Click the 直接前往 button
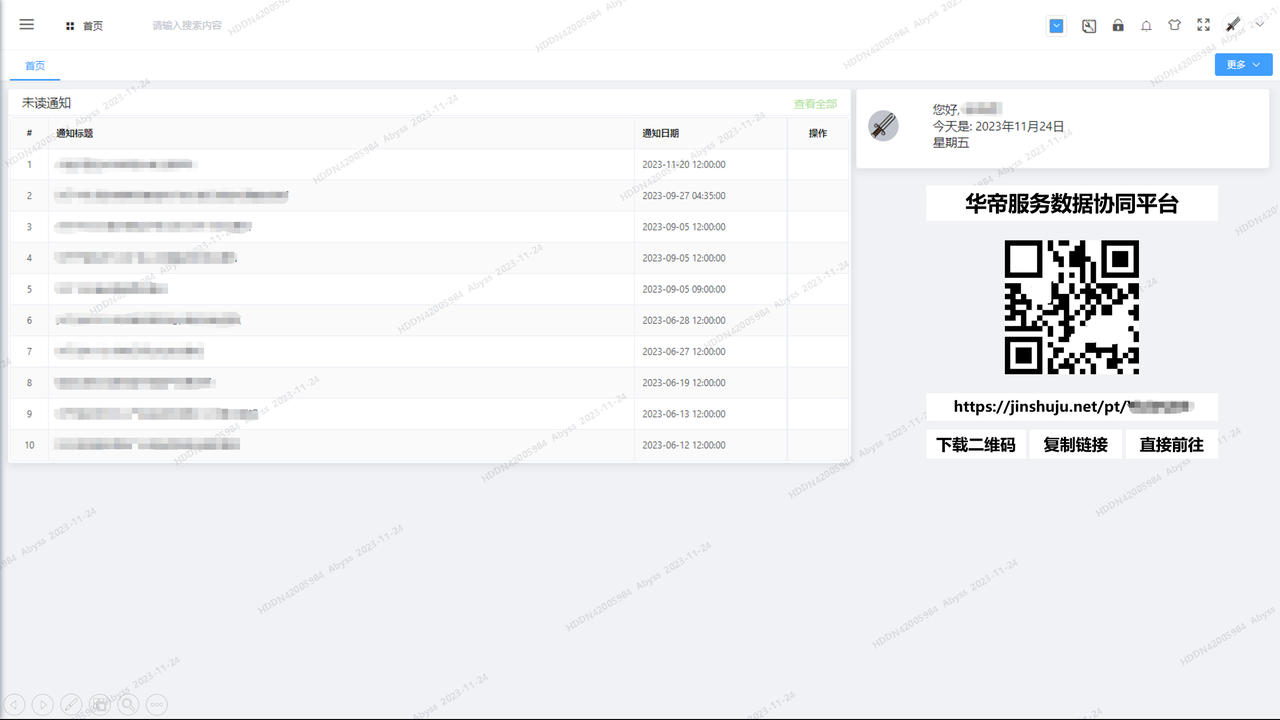 coord(1172,444)
